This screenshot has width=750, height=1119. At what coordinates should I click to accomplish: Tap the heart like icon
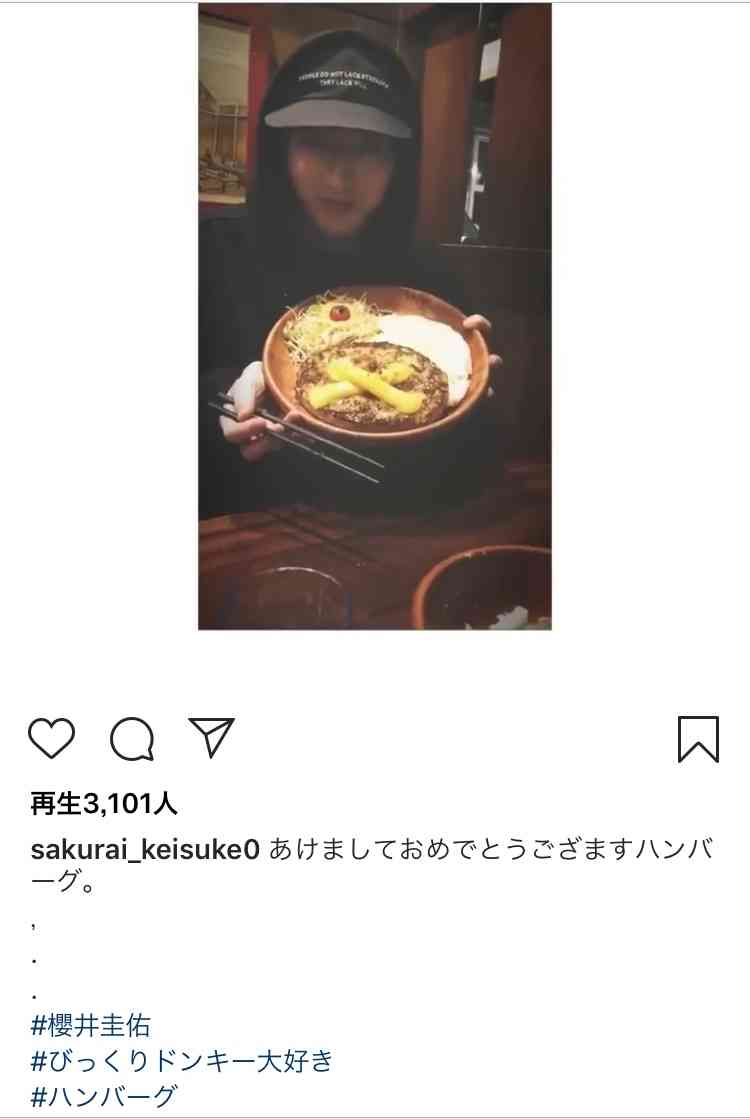pyautogui.click(x=51, y=738)
